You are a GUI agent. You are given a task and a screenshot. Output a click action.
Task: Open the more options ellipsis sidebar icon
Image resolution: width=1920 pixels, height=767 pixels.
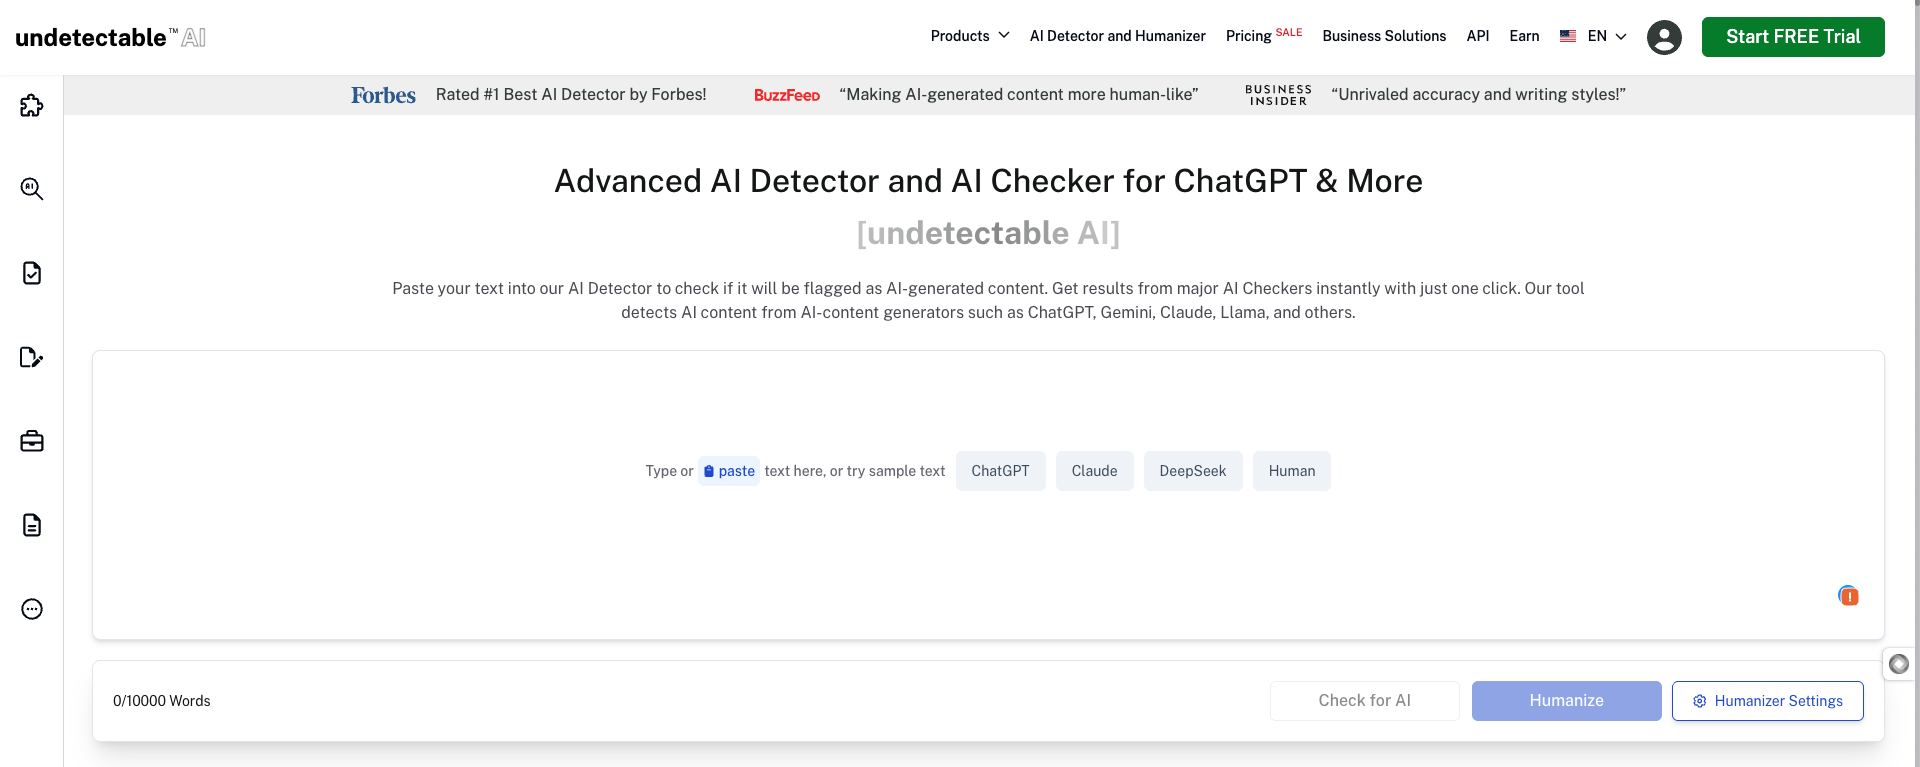coord(32,609)
